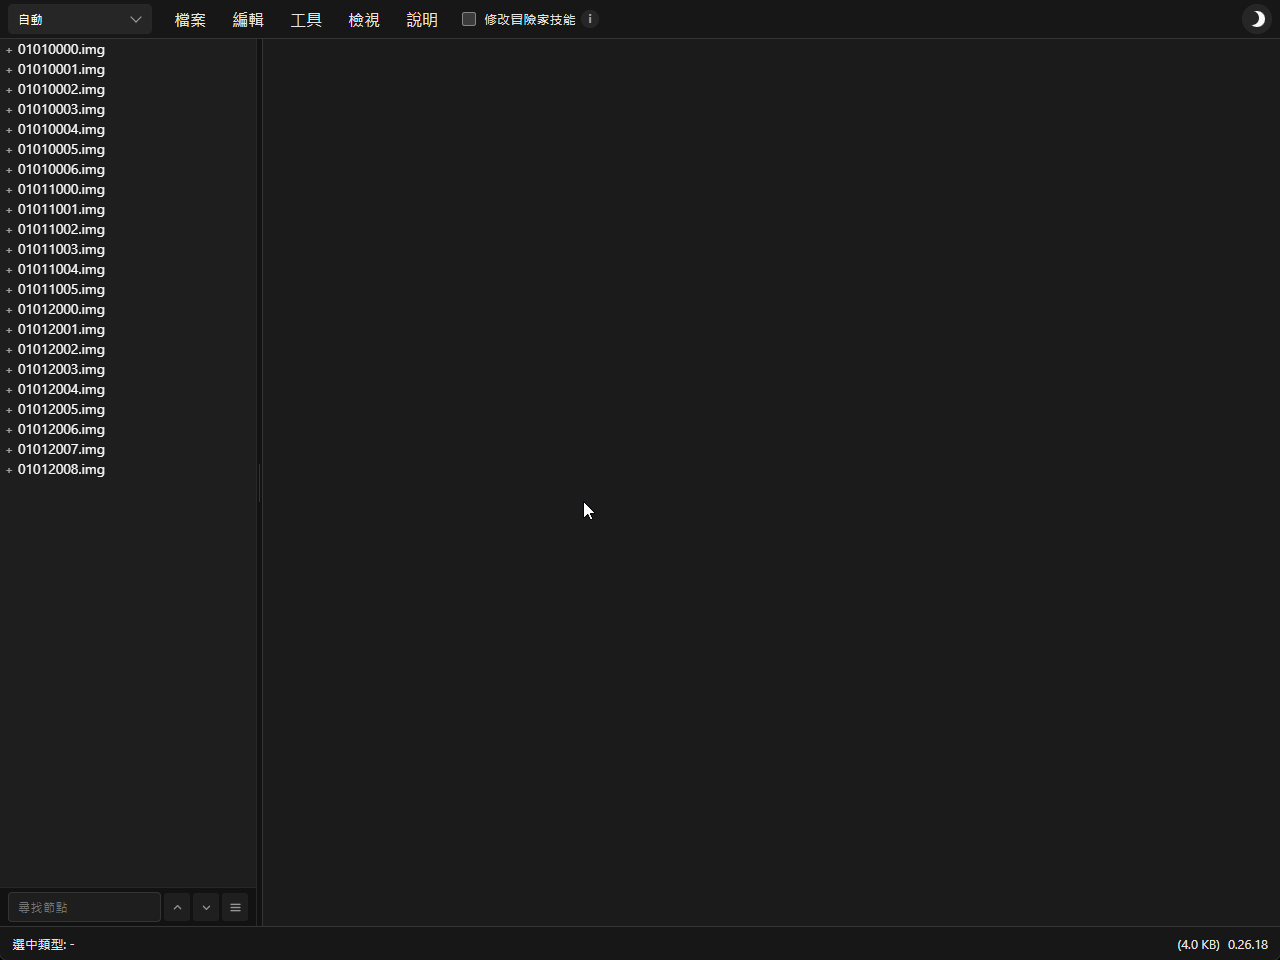Select tree item 01012005.img
The height and width of the screenshot is (960, 1280).
click(61, 409)
